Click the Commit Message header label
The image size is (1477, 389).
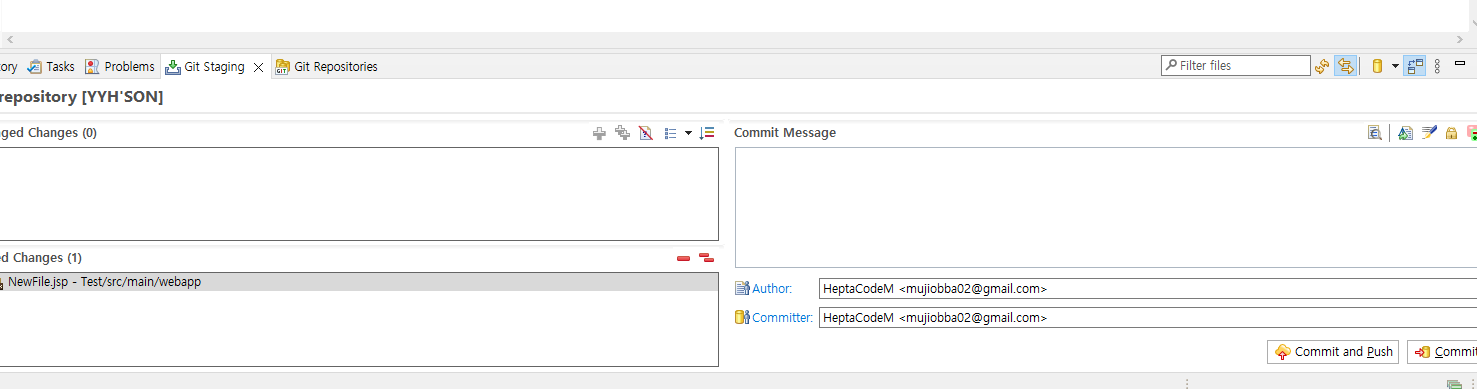(x=785, y=133)
